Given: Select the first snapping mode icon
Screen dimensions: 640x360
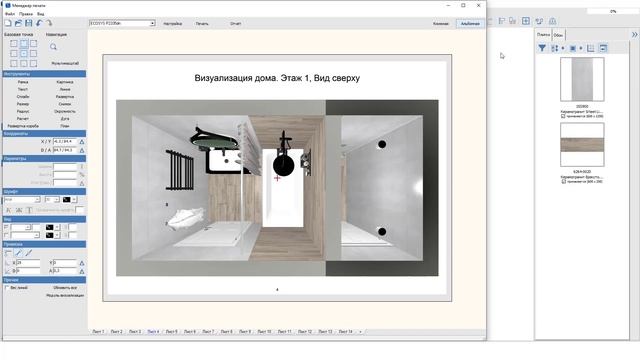Looking at the screenshot, I should (x=9, y=253).
